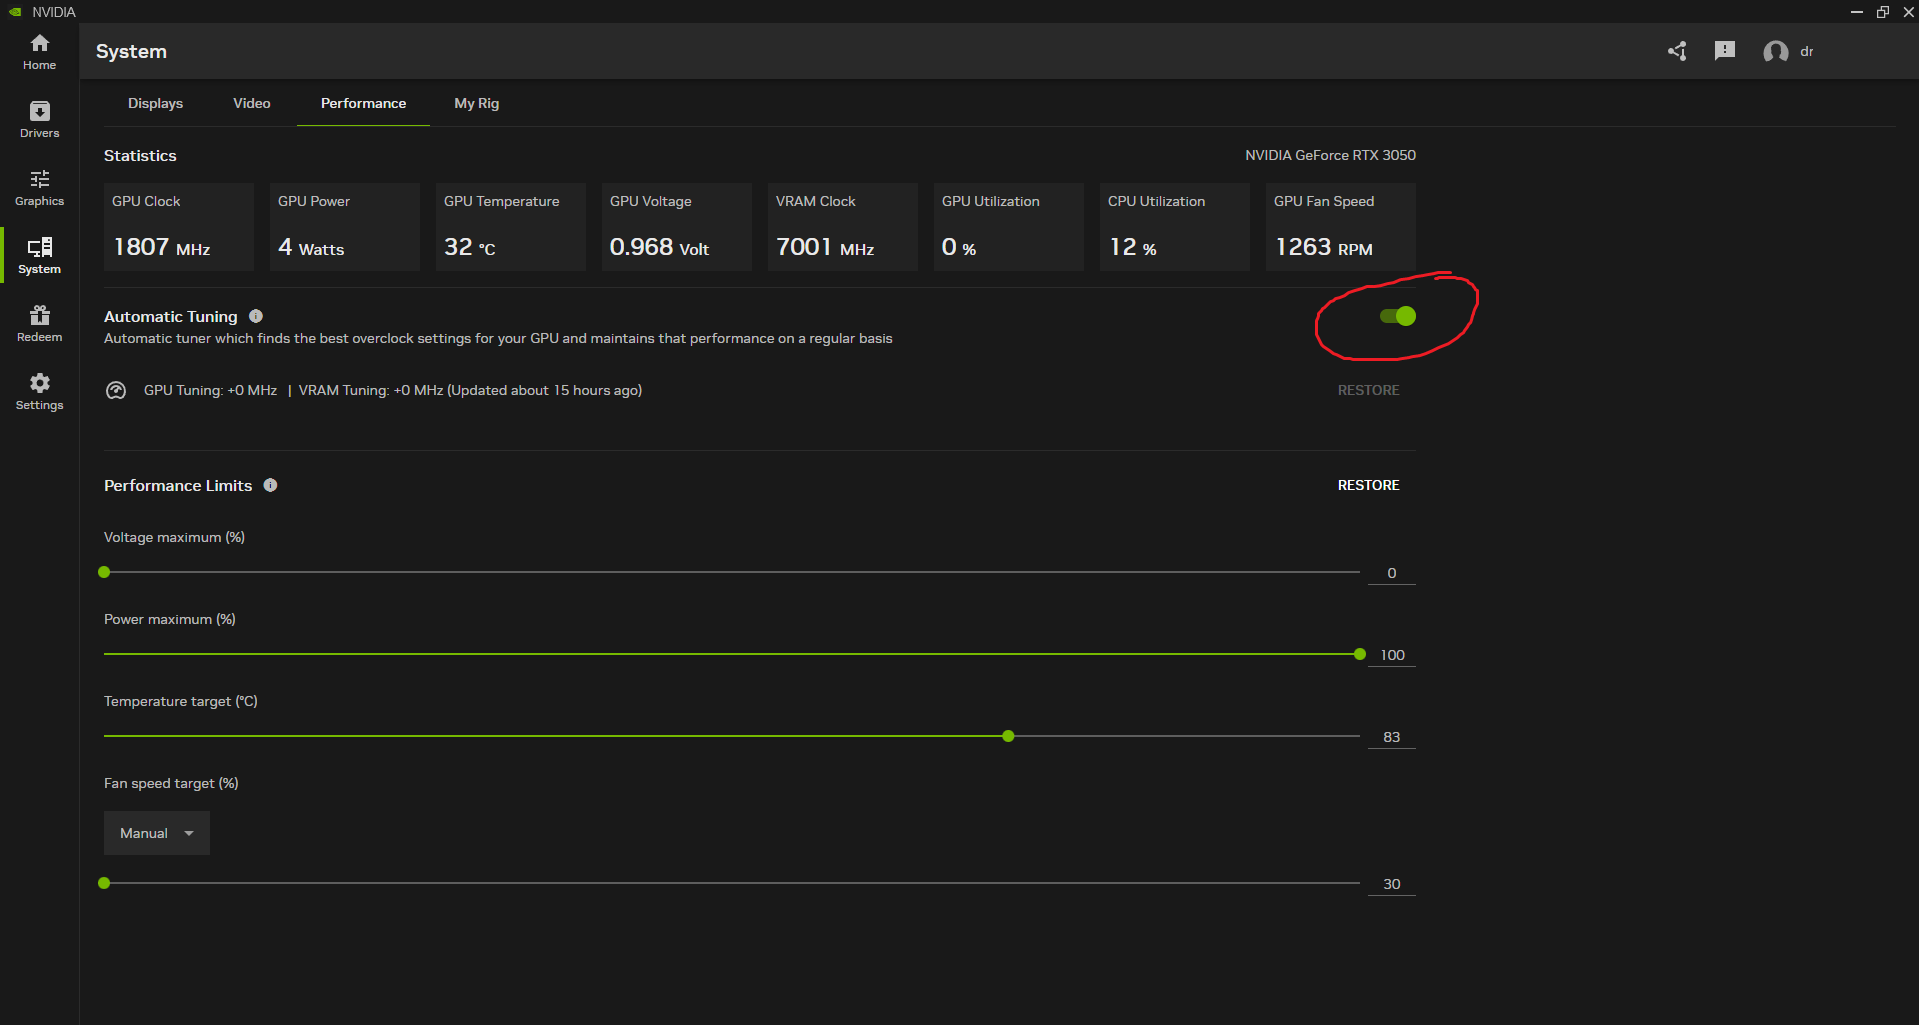The image size is (1919, 1025).
Task: Click the Temperature target slider handle
Action: (x=1008, y=736)
